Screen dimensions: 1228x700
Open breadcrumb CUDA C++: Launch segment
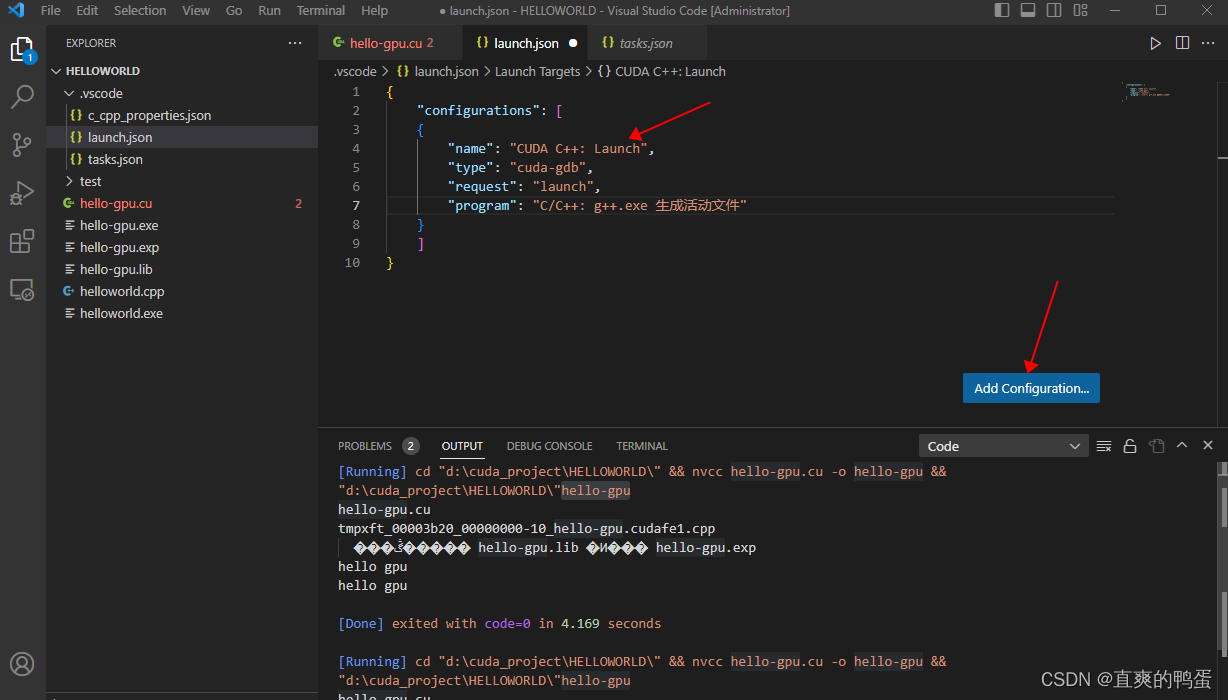[662, 71]
